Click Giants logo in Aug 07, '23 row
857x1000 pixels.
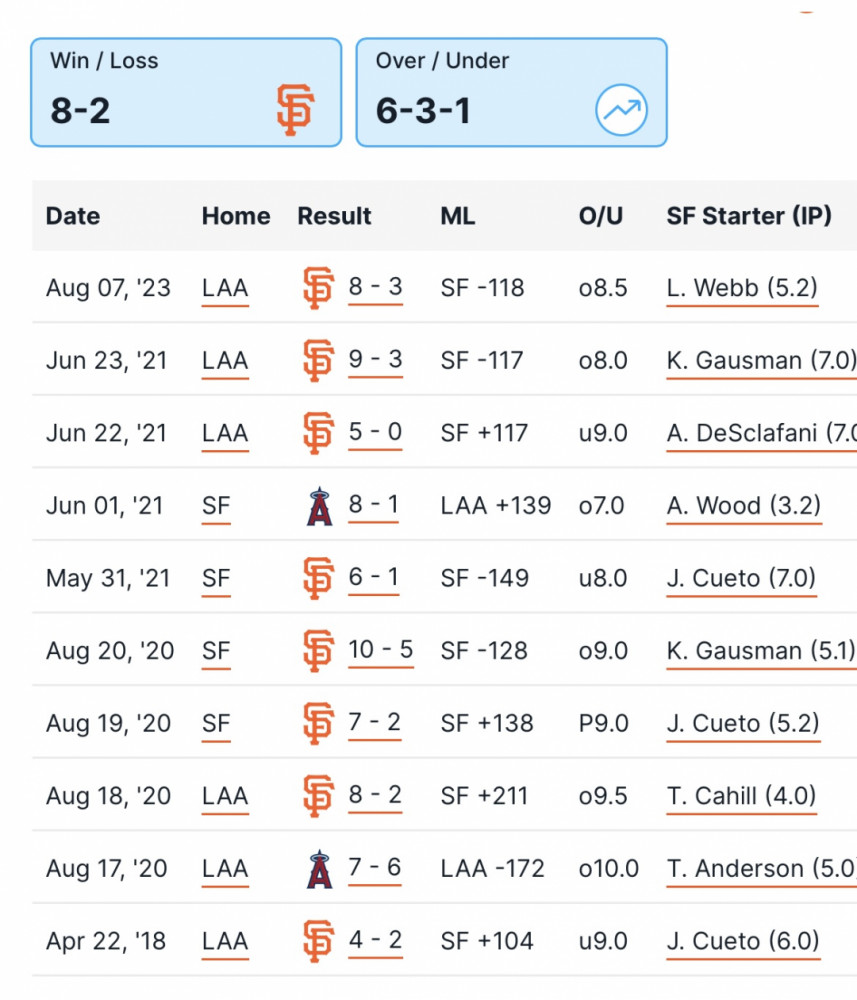[318, 288]
